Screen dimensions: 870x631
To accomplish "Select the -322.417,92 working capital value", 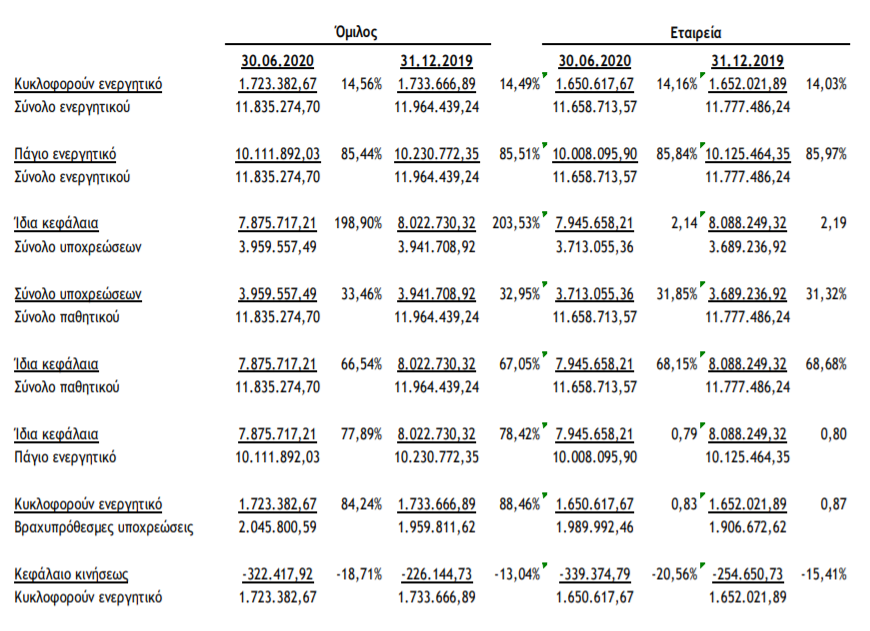I will (277, 574).
